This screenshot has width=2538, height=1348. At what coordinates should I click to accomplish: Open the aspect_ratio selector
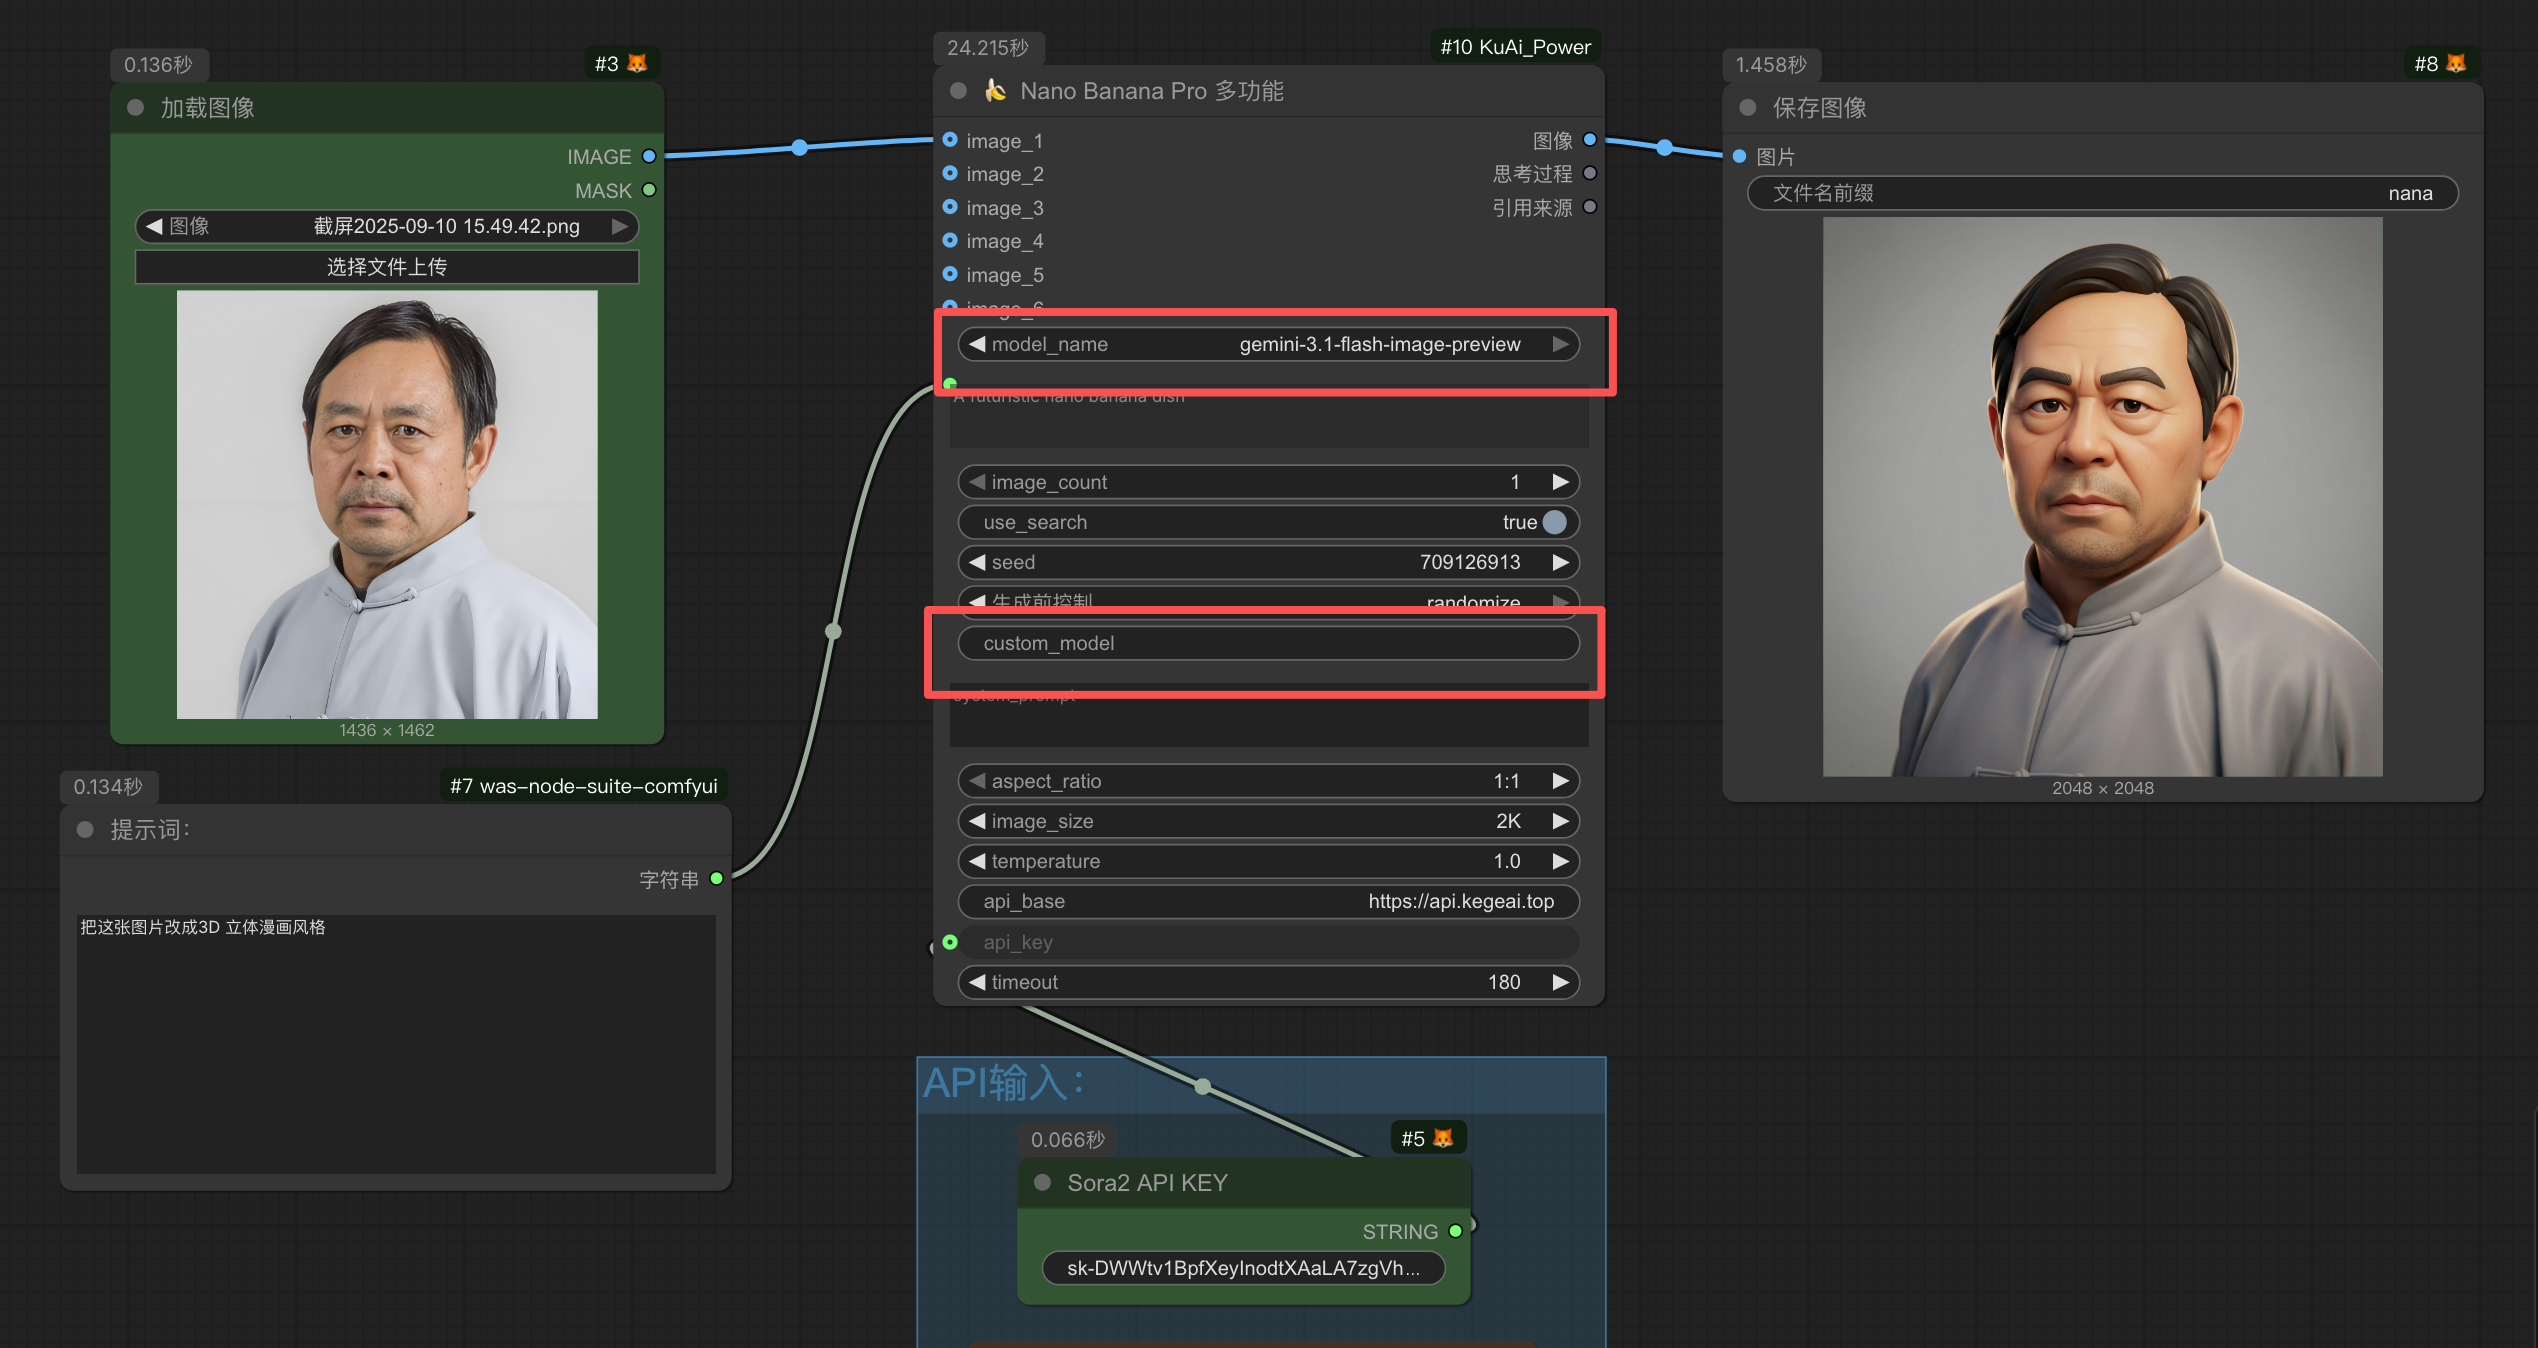[x=1268, y=781]
